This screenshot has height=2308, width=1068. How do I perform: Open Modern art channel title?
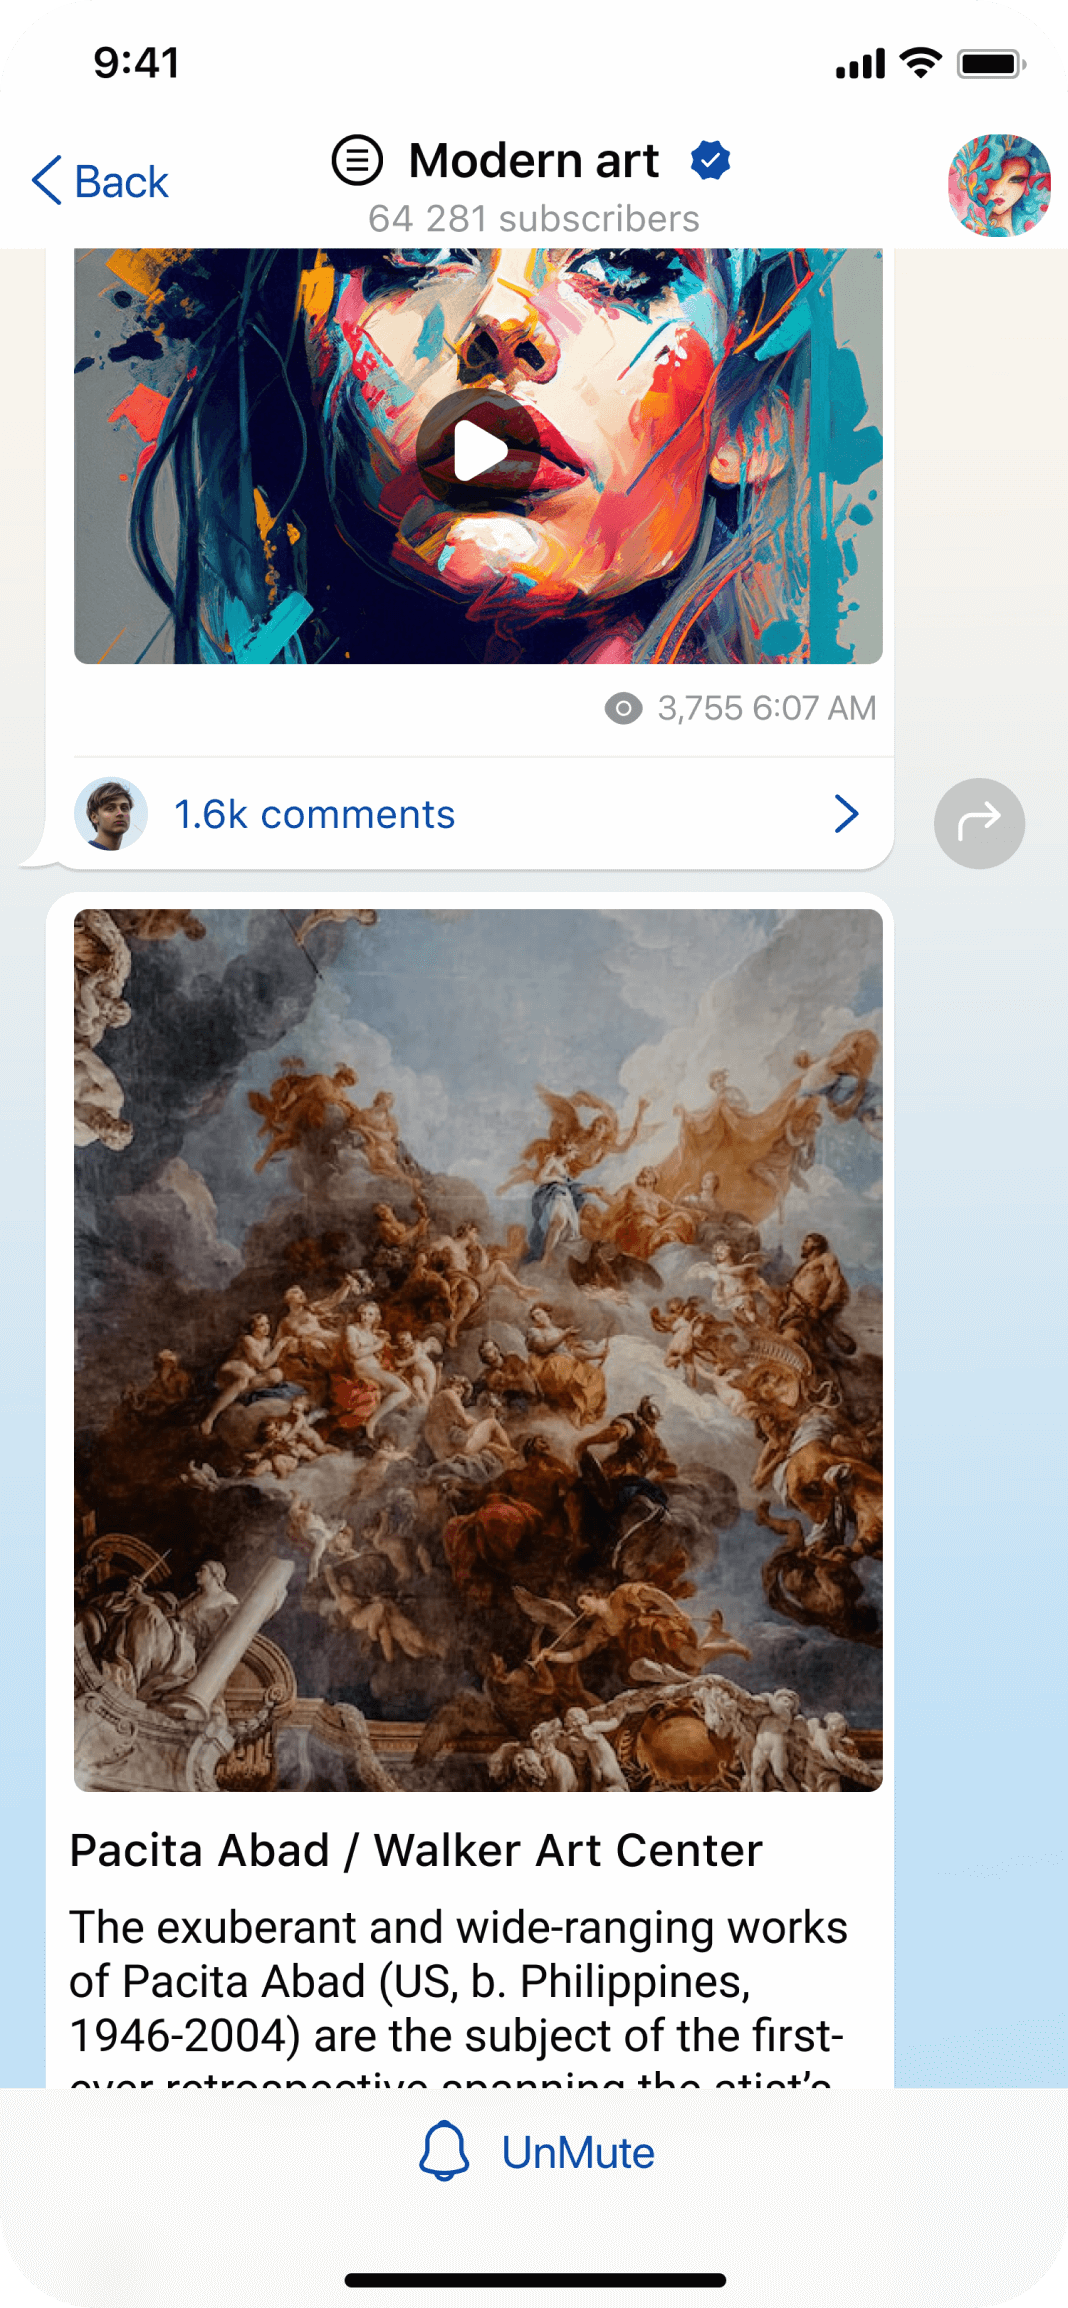[534, 160]
